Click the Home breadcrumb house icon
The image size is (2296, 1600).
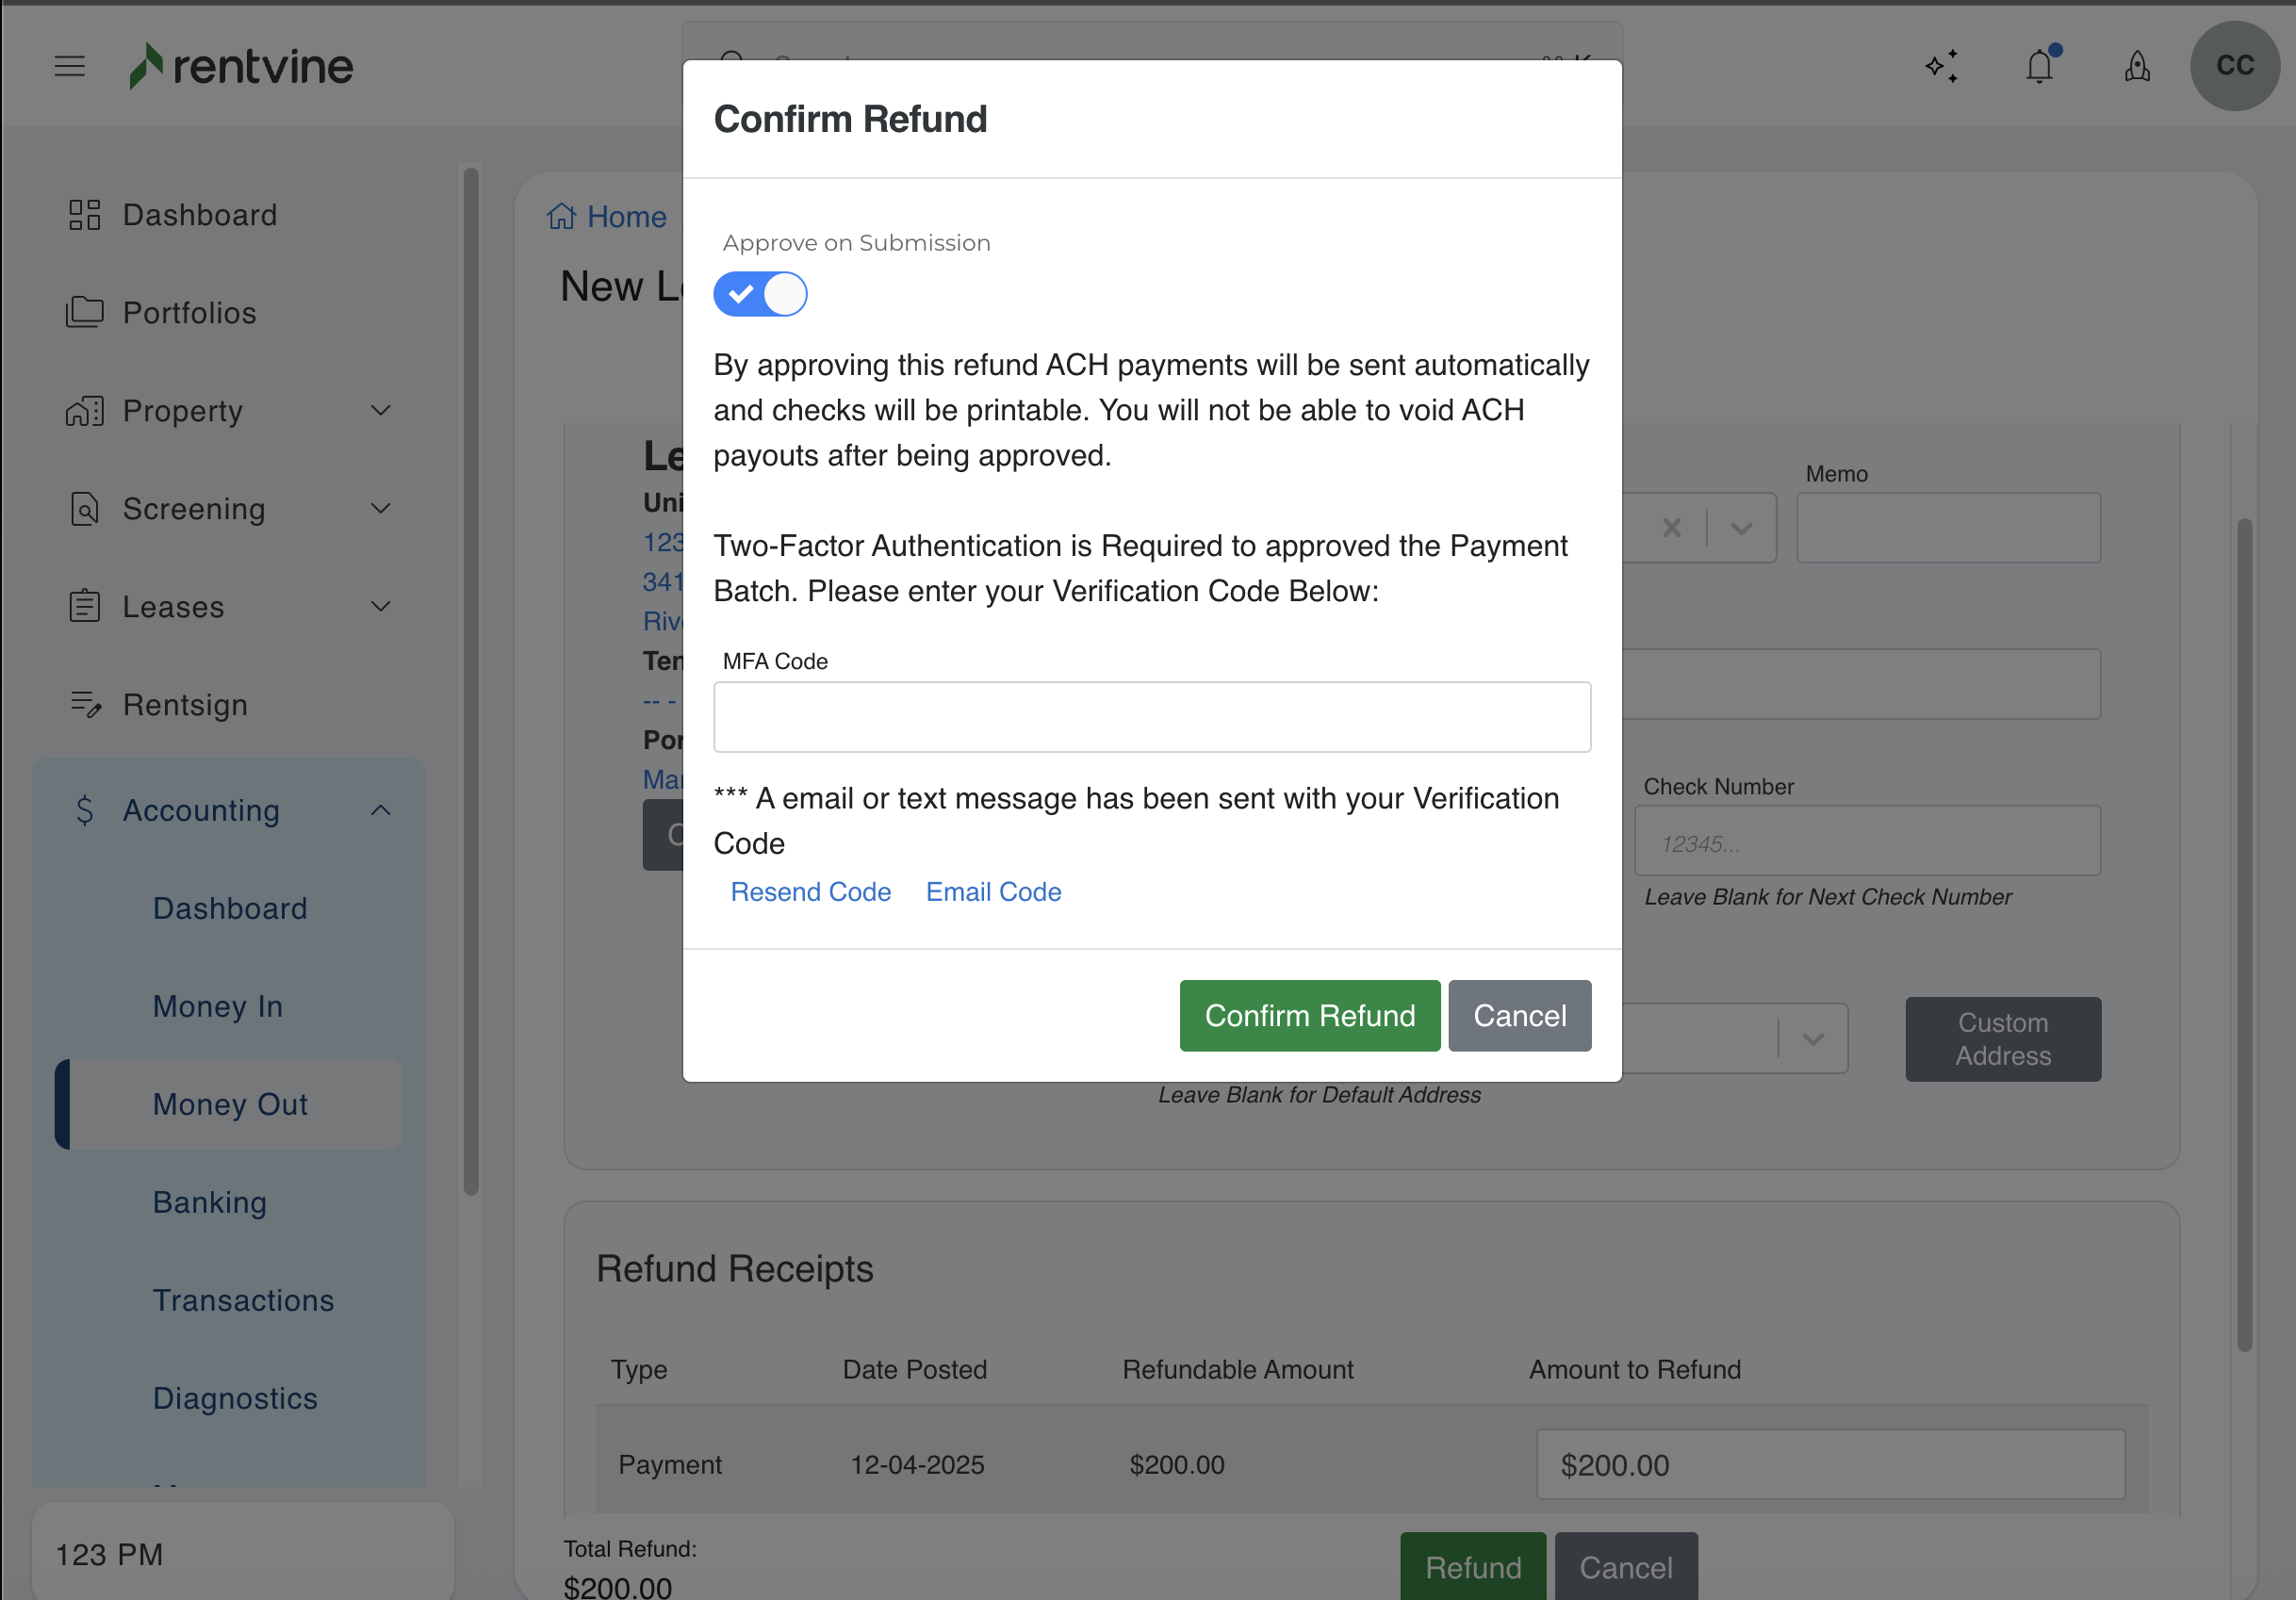click(x=561, y=216)
